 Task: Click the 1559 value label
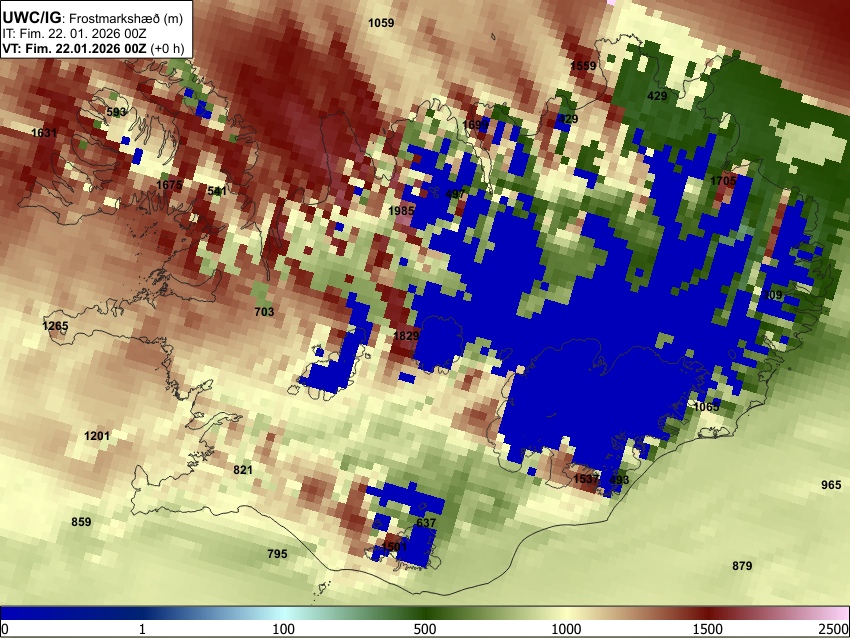[583, 66]
